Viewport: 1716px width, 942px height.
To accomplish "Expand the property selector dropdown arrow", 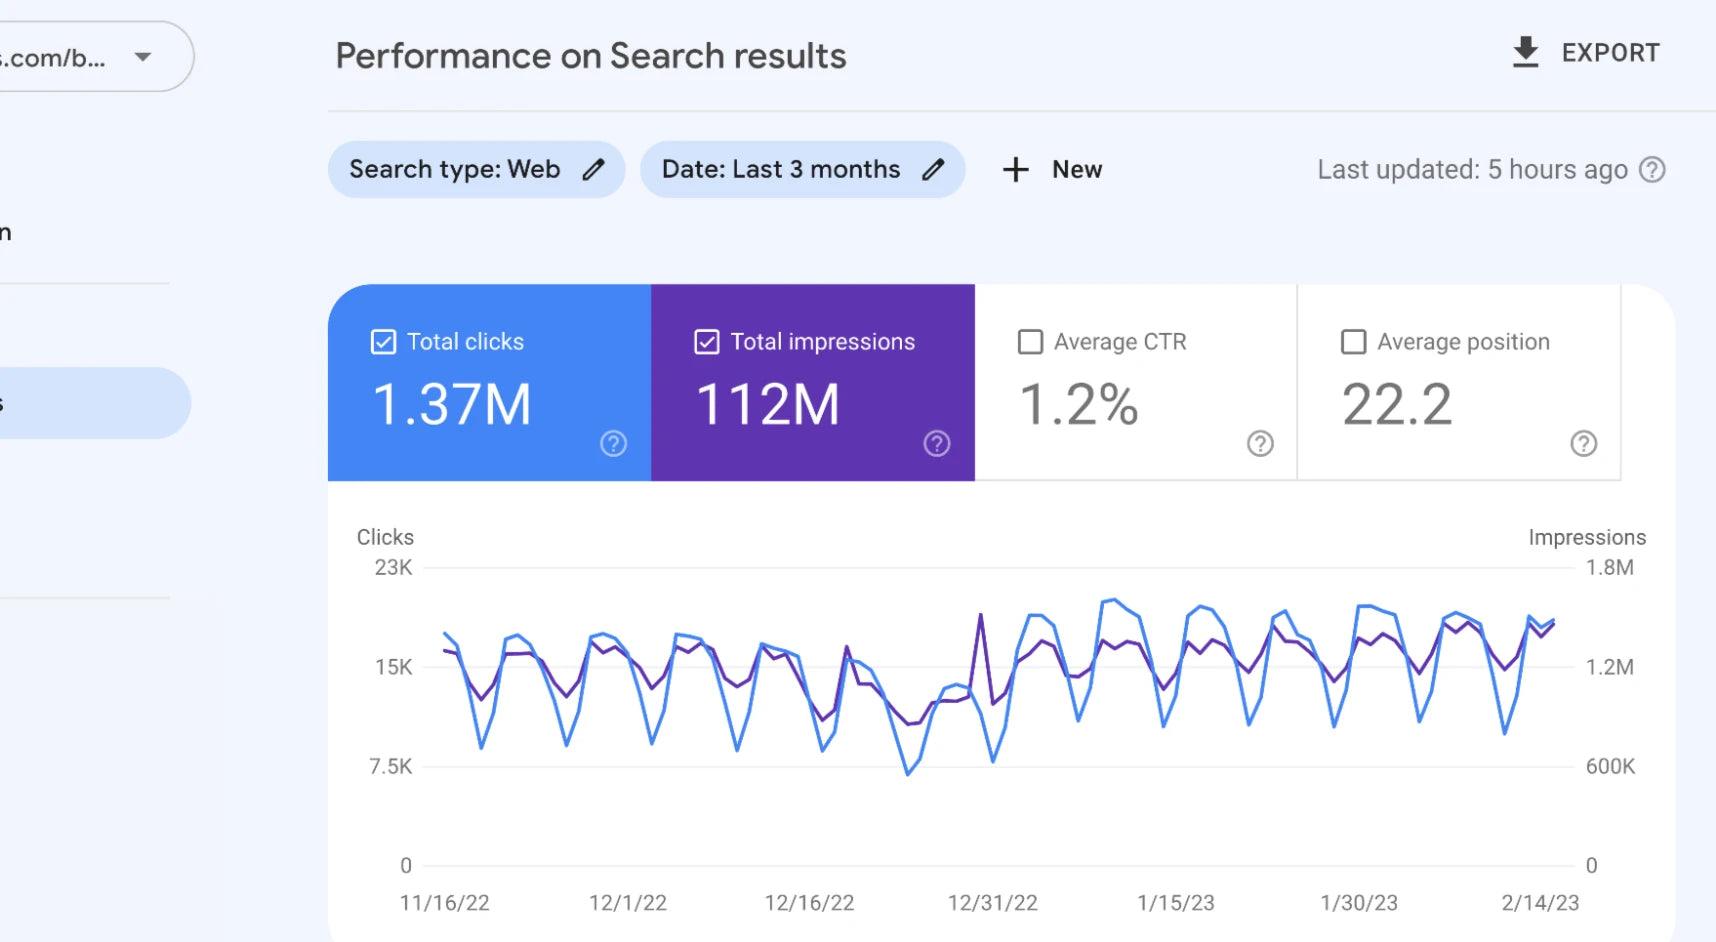I will tap(143, 57).
